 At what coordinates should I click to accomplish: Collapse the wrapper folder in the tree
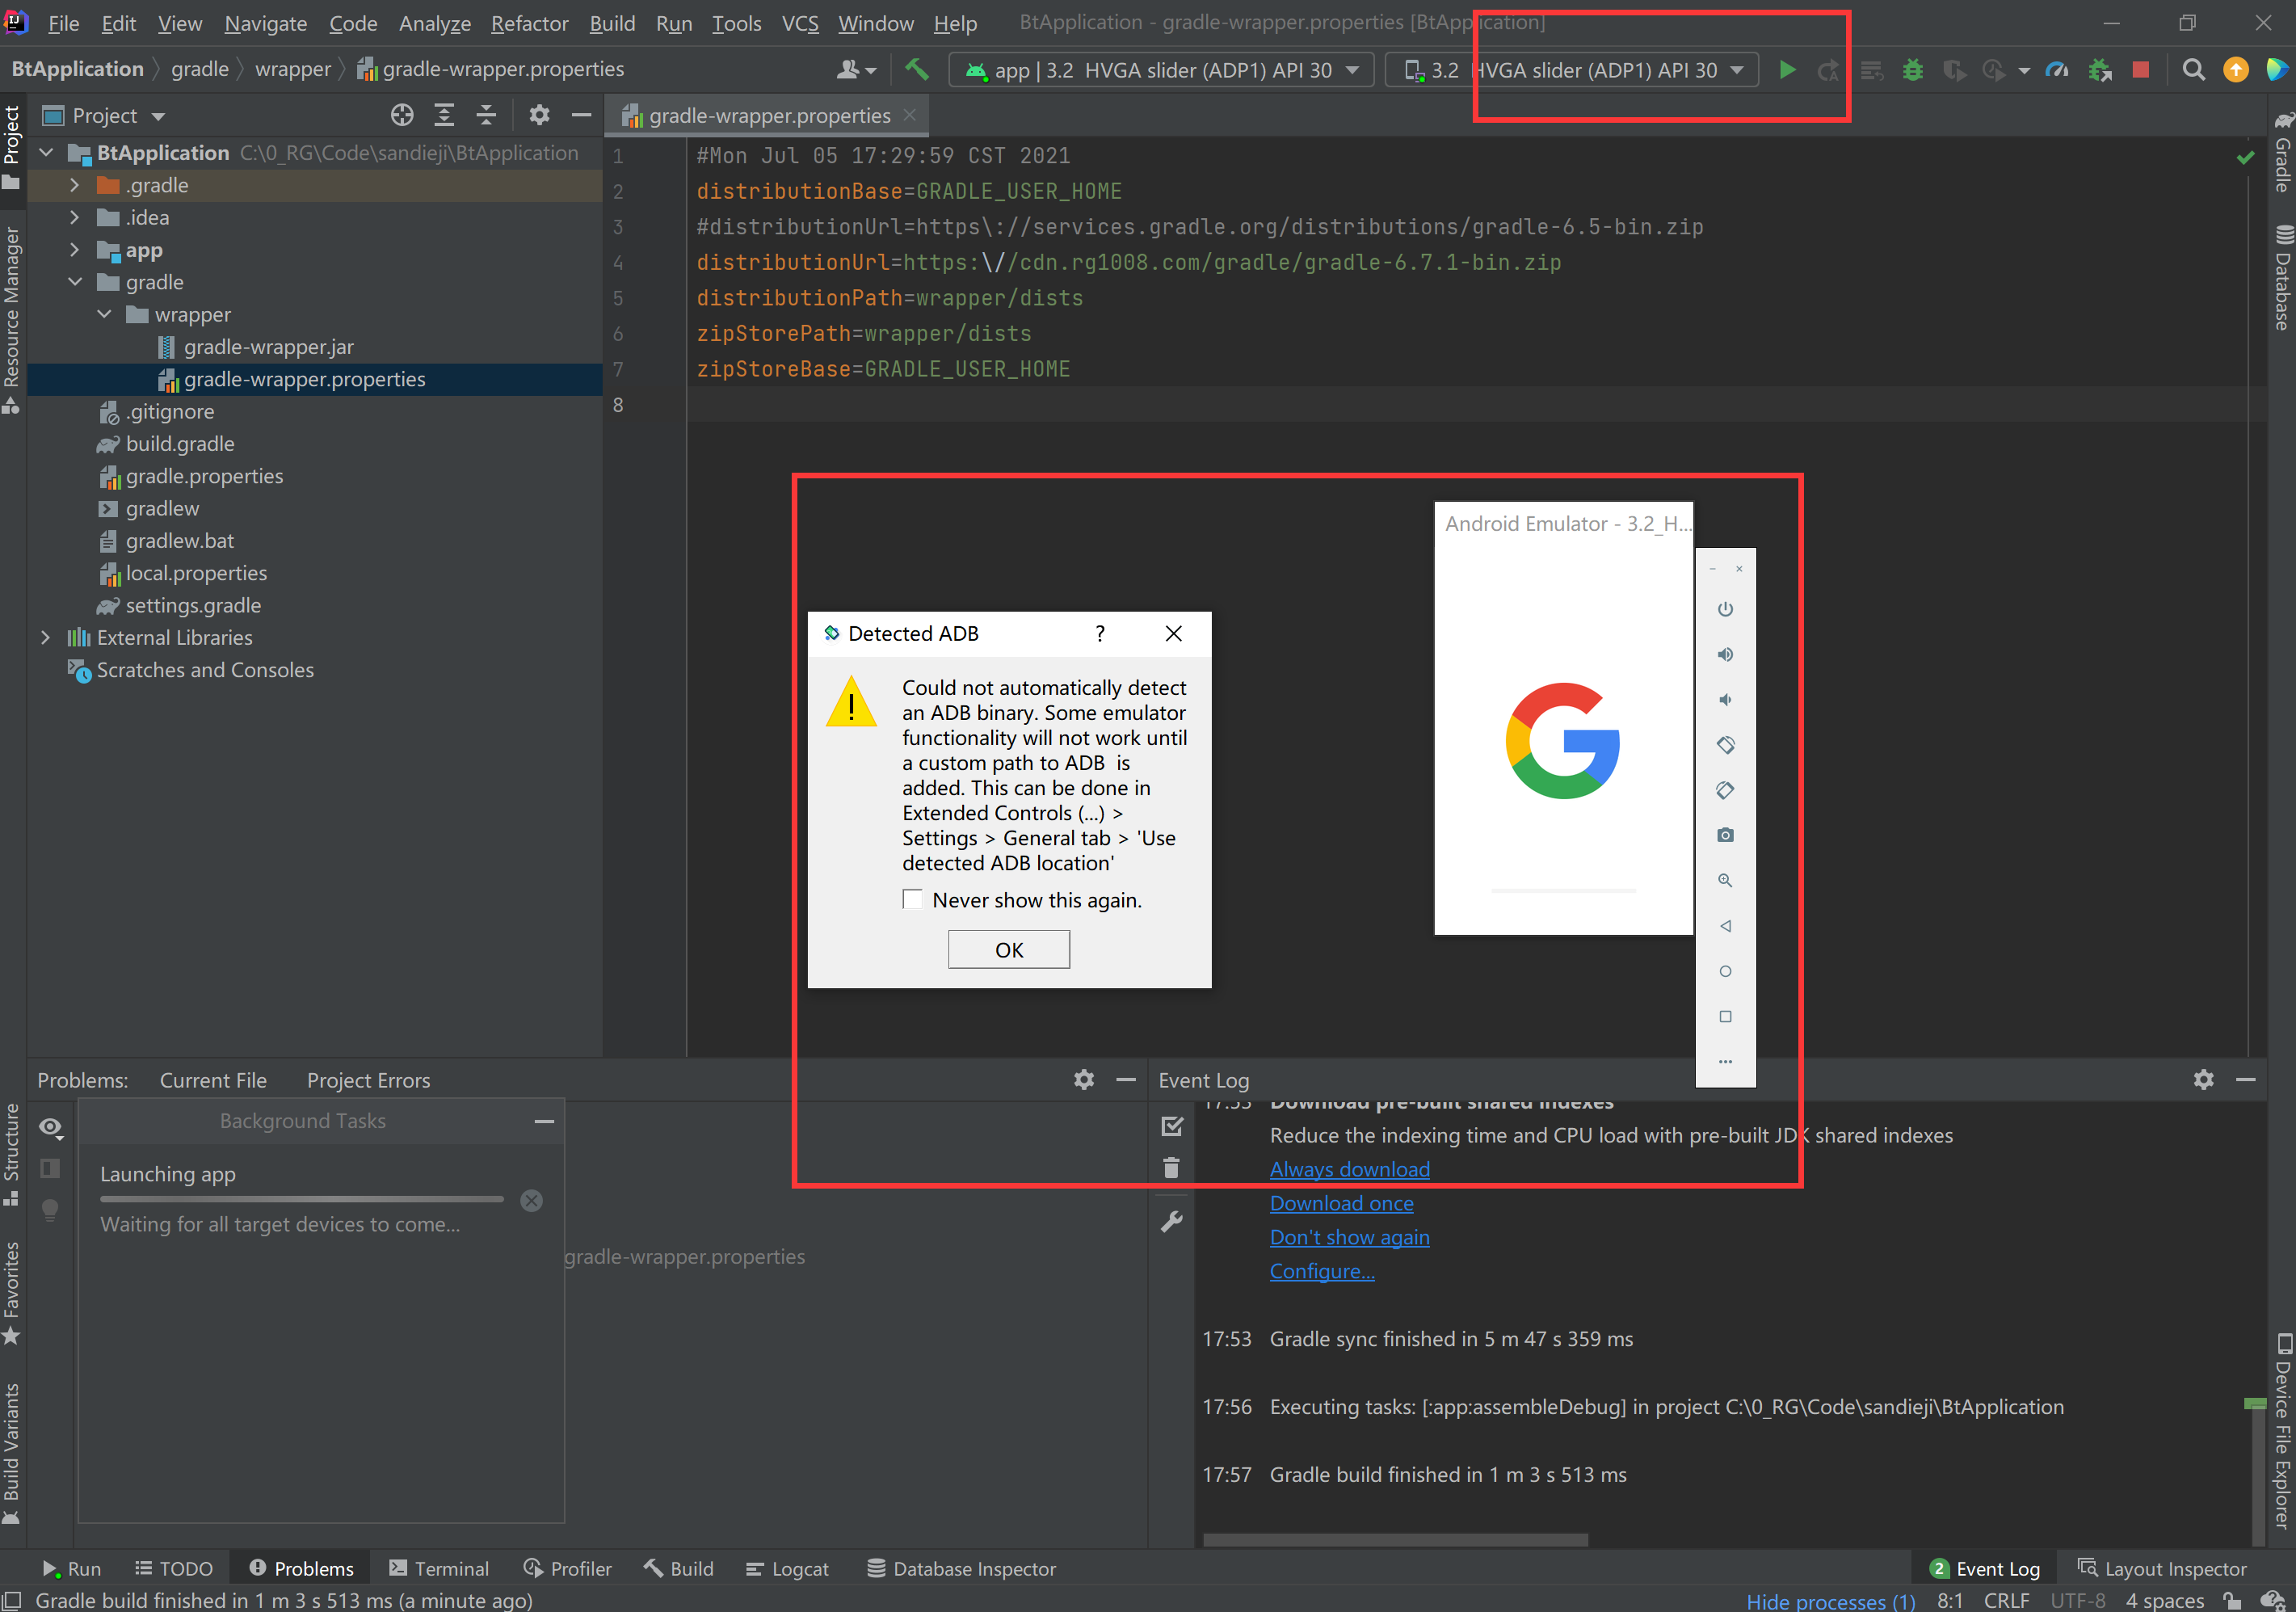(104, 315)
